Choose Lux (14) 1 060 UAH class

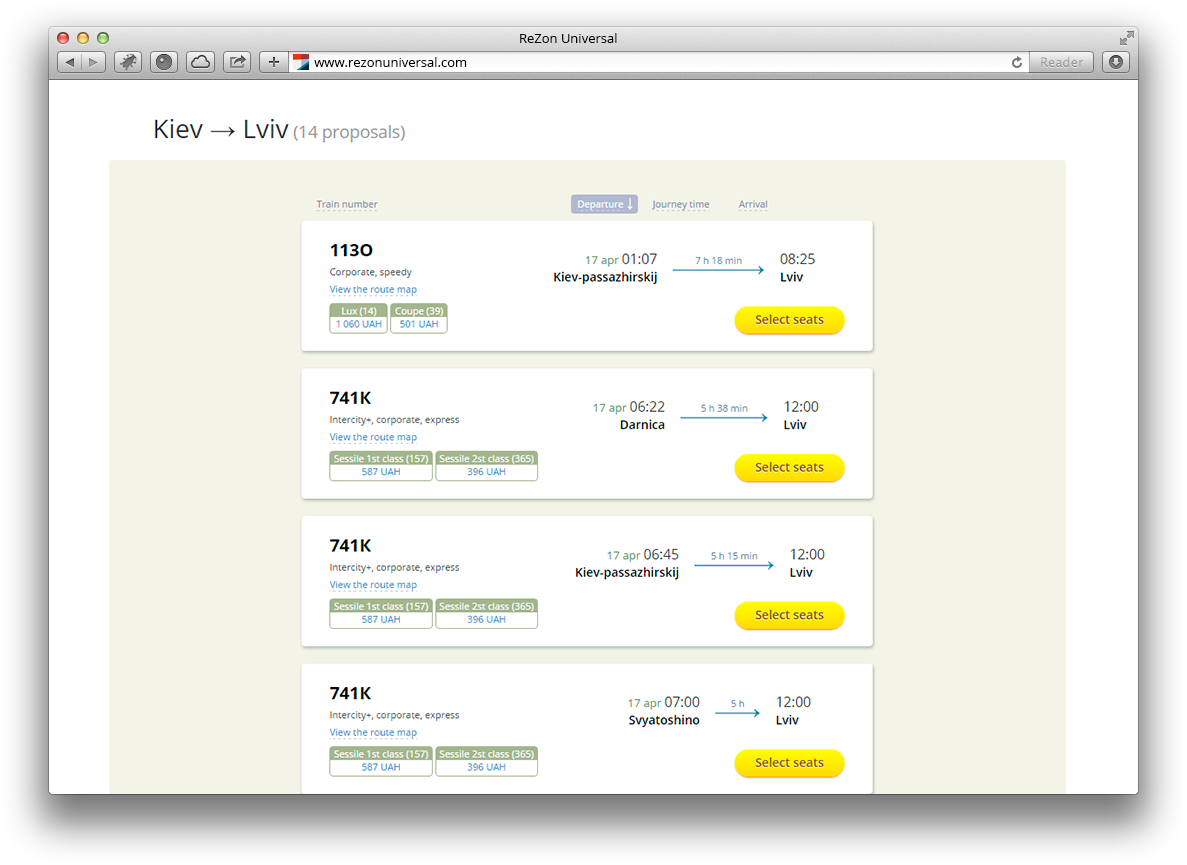(x=359, y=318)
